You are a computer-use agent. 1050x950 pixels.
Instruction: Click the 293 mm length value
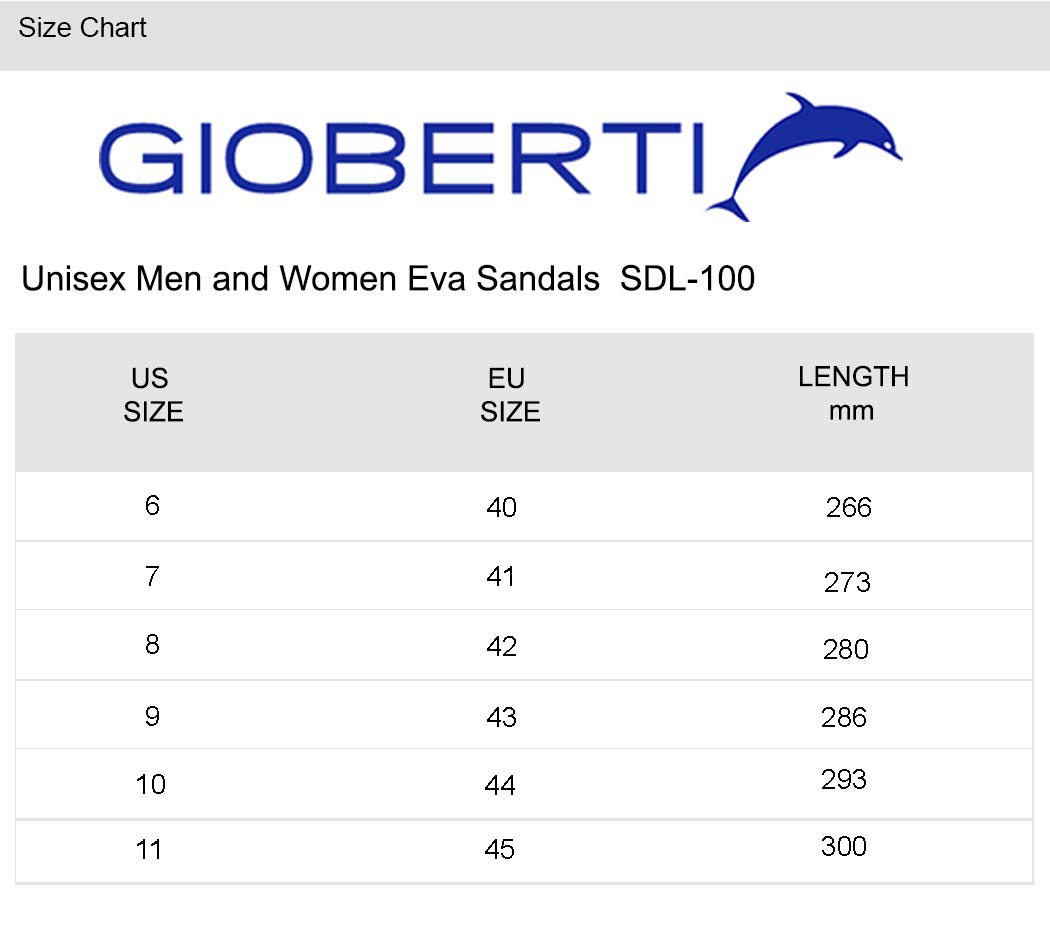click(x=844, y=779)
